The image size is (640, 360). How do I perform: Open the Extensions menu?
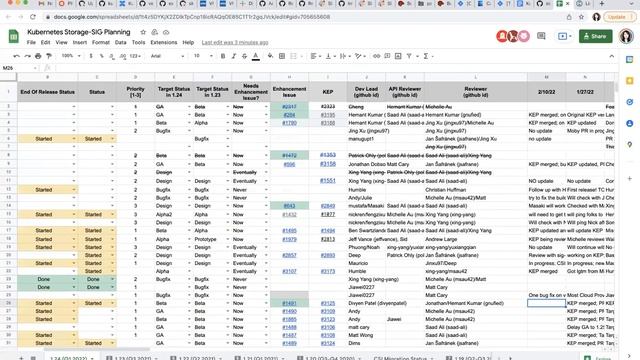click(x=164, y=42)
